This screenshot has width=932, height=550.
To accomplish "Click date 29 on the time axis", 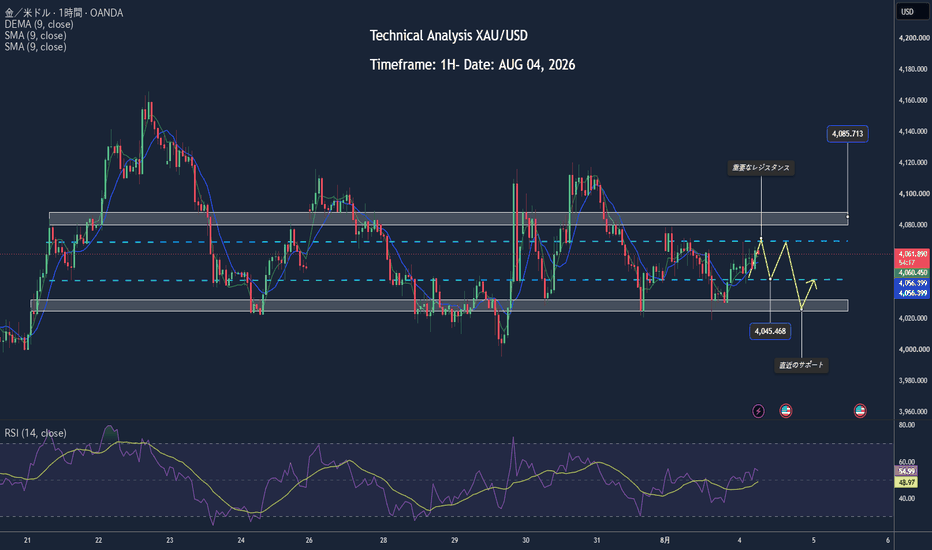I will point(454,540).
